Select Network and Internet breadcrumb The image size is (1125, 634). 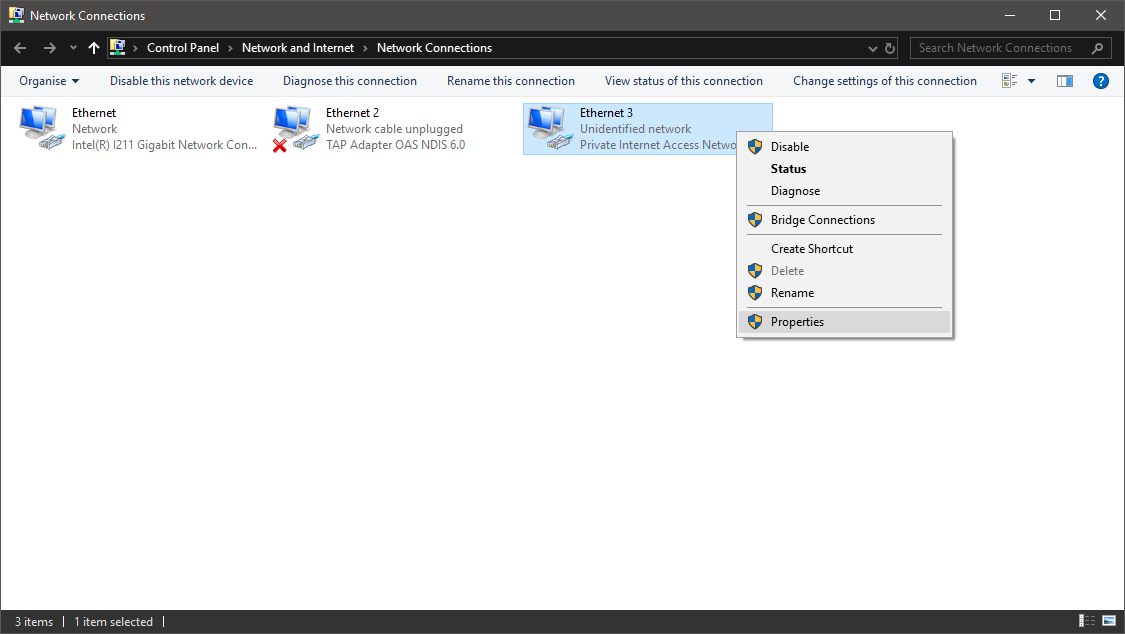298,48
